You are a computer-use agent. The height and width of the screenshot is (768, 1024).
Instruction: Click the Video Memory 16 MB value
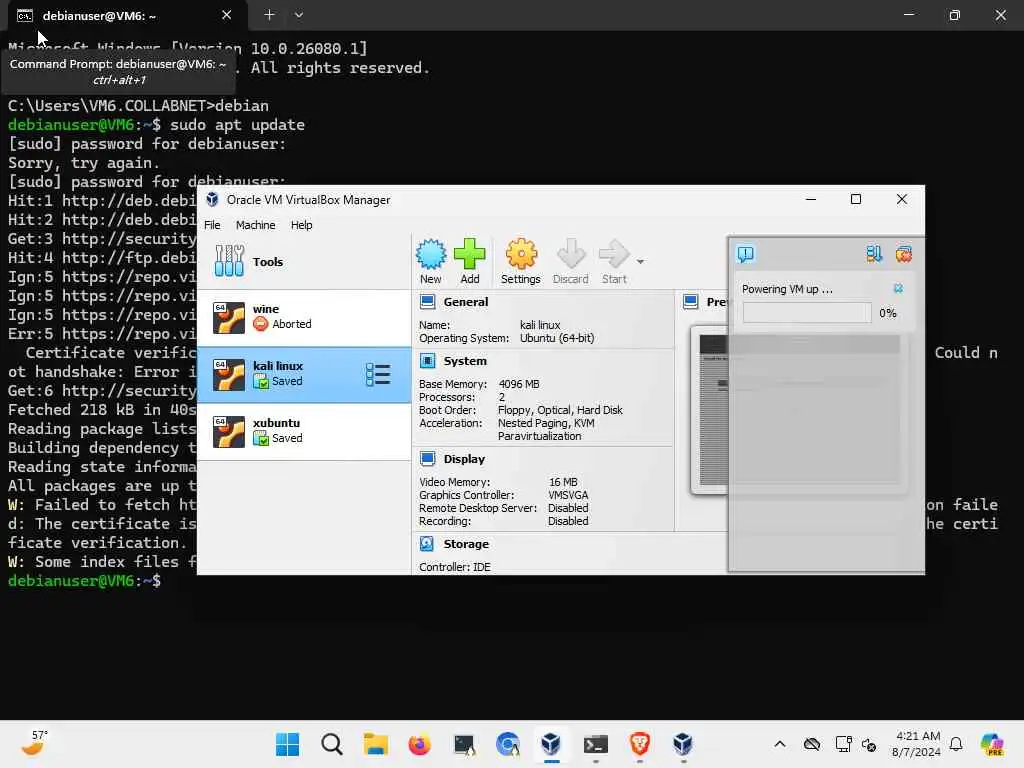(x=563, y=482)
